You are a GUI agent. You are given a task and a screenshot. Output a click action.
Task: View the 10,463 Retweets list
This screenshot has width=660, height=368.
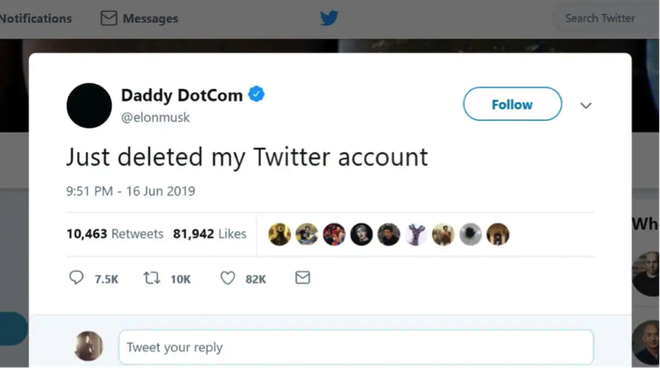click(x=115, y=234)
